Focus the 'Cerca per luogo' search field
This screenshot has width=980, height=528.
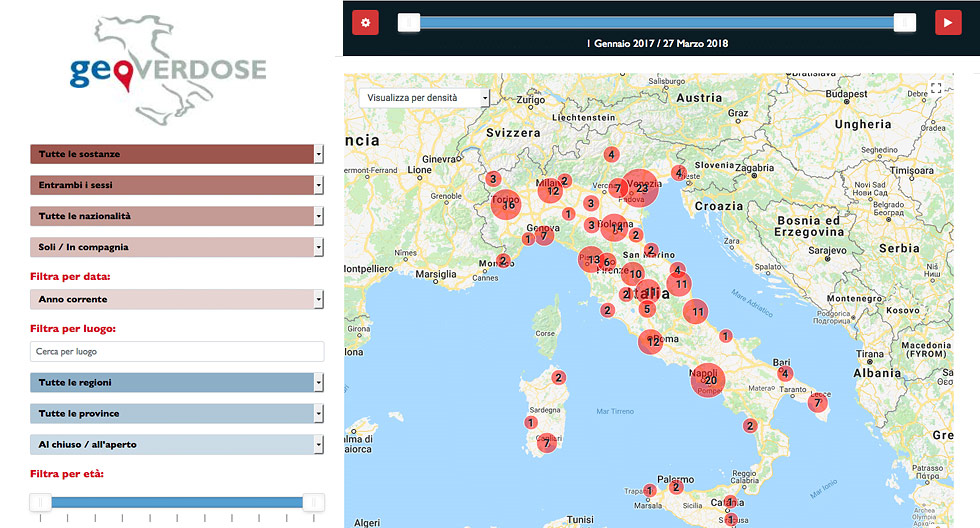[x=177, y=351]
